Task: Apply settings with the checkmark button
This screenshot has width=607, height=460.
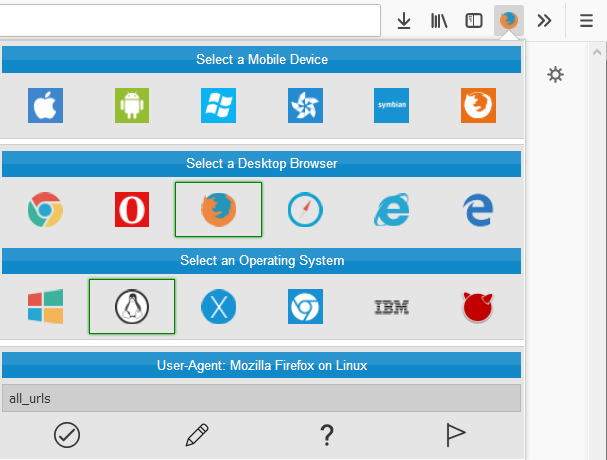Action: click(67, 435)
